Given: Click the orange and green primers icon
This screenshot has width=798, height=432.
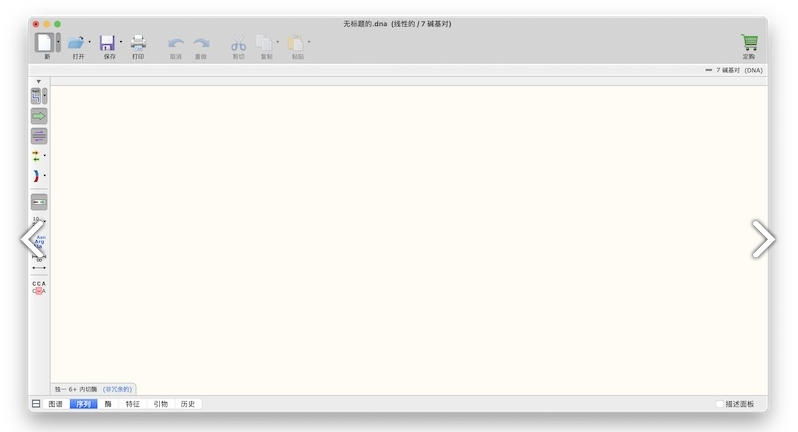Looking at the screenshot, I should pyautogui.click(x=36, y=156).
